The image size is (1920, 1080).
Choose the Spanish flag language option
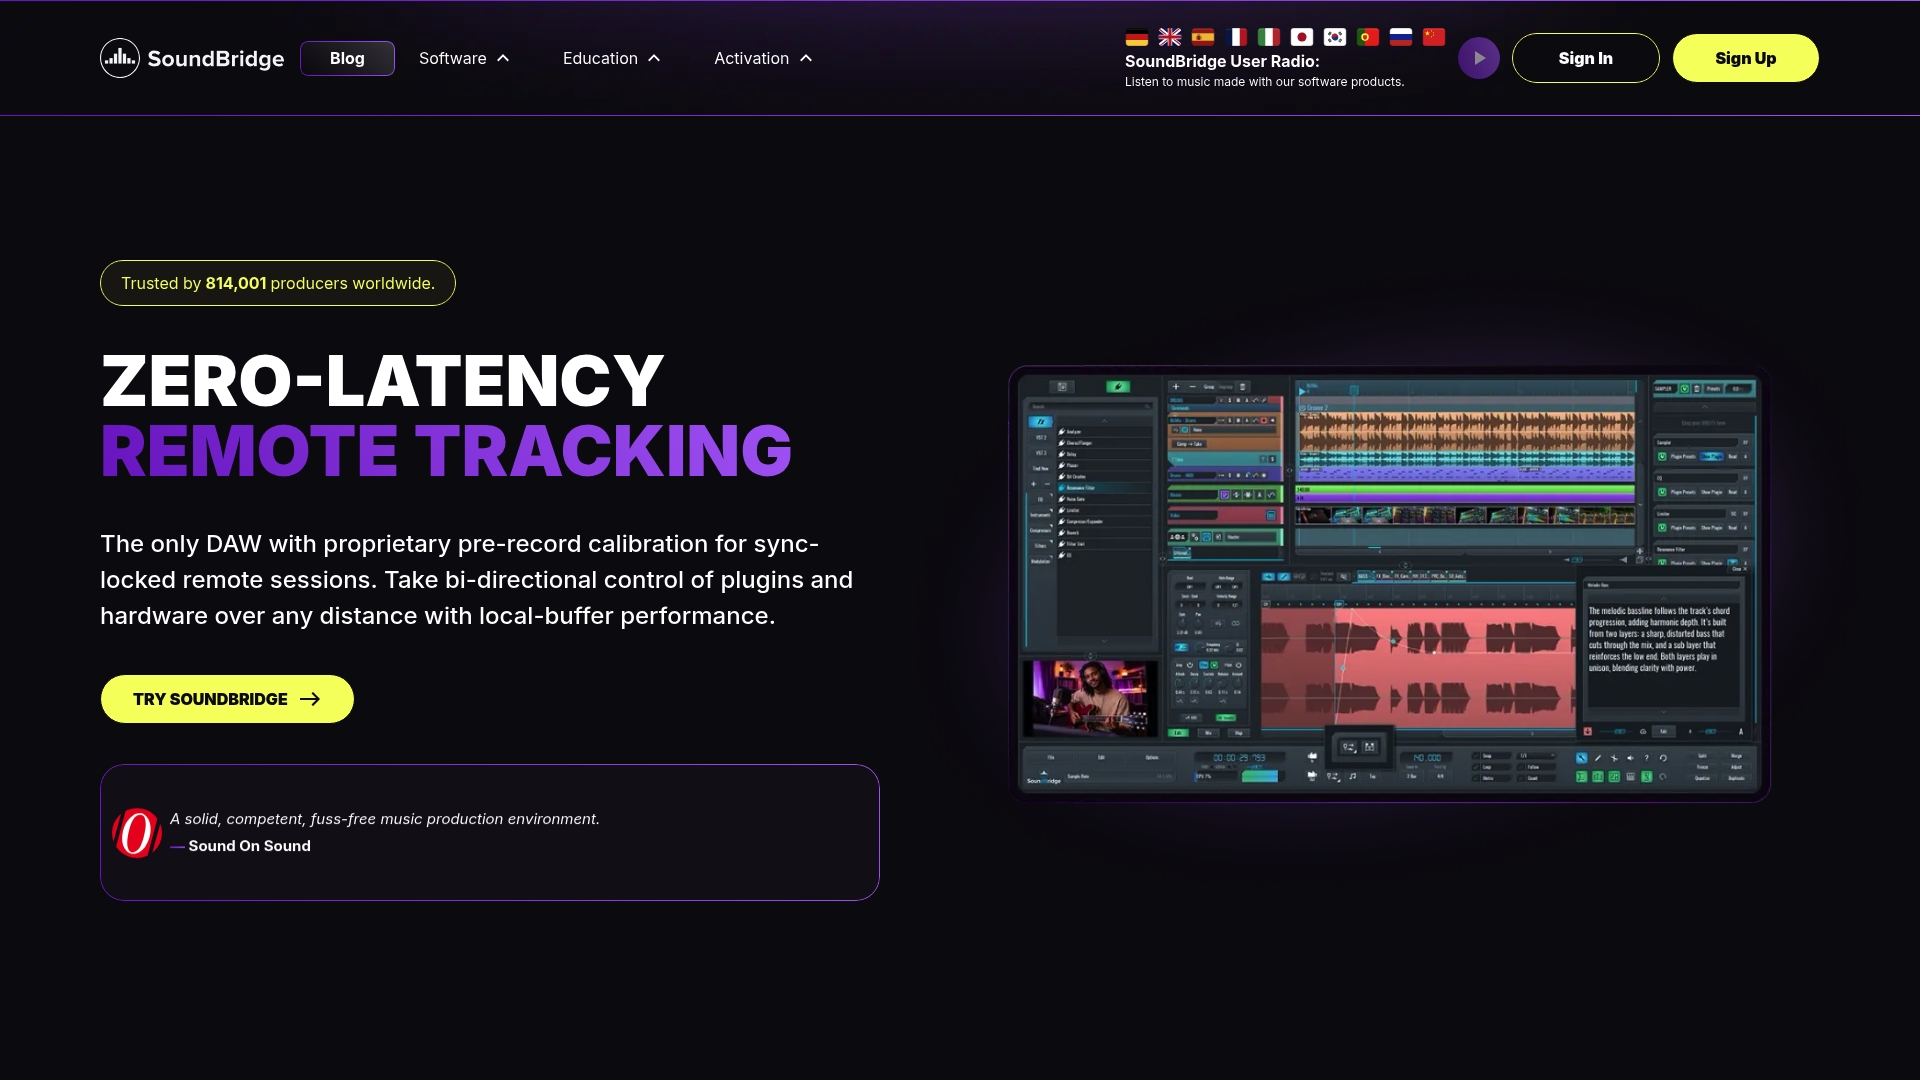1202,37
